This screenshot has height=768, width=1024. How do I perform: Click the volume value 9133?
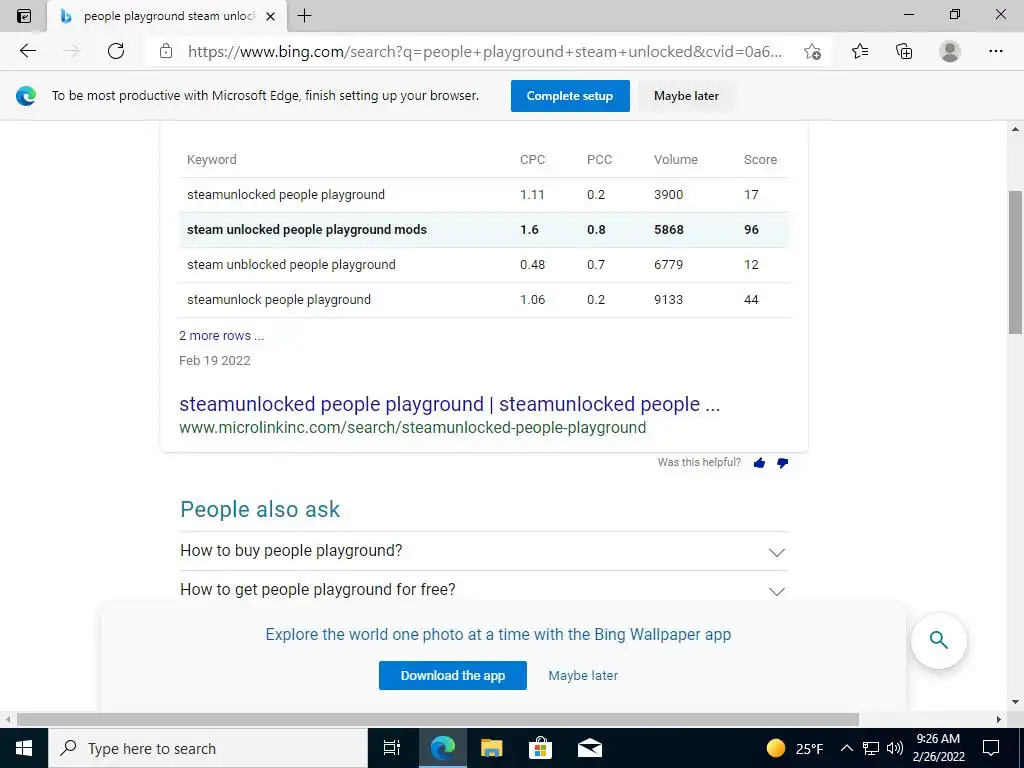[x=668, y=300]
